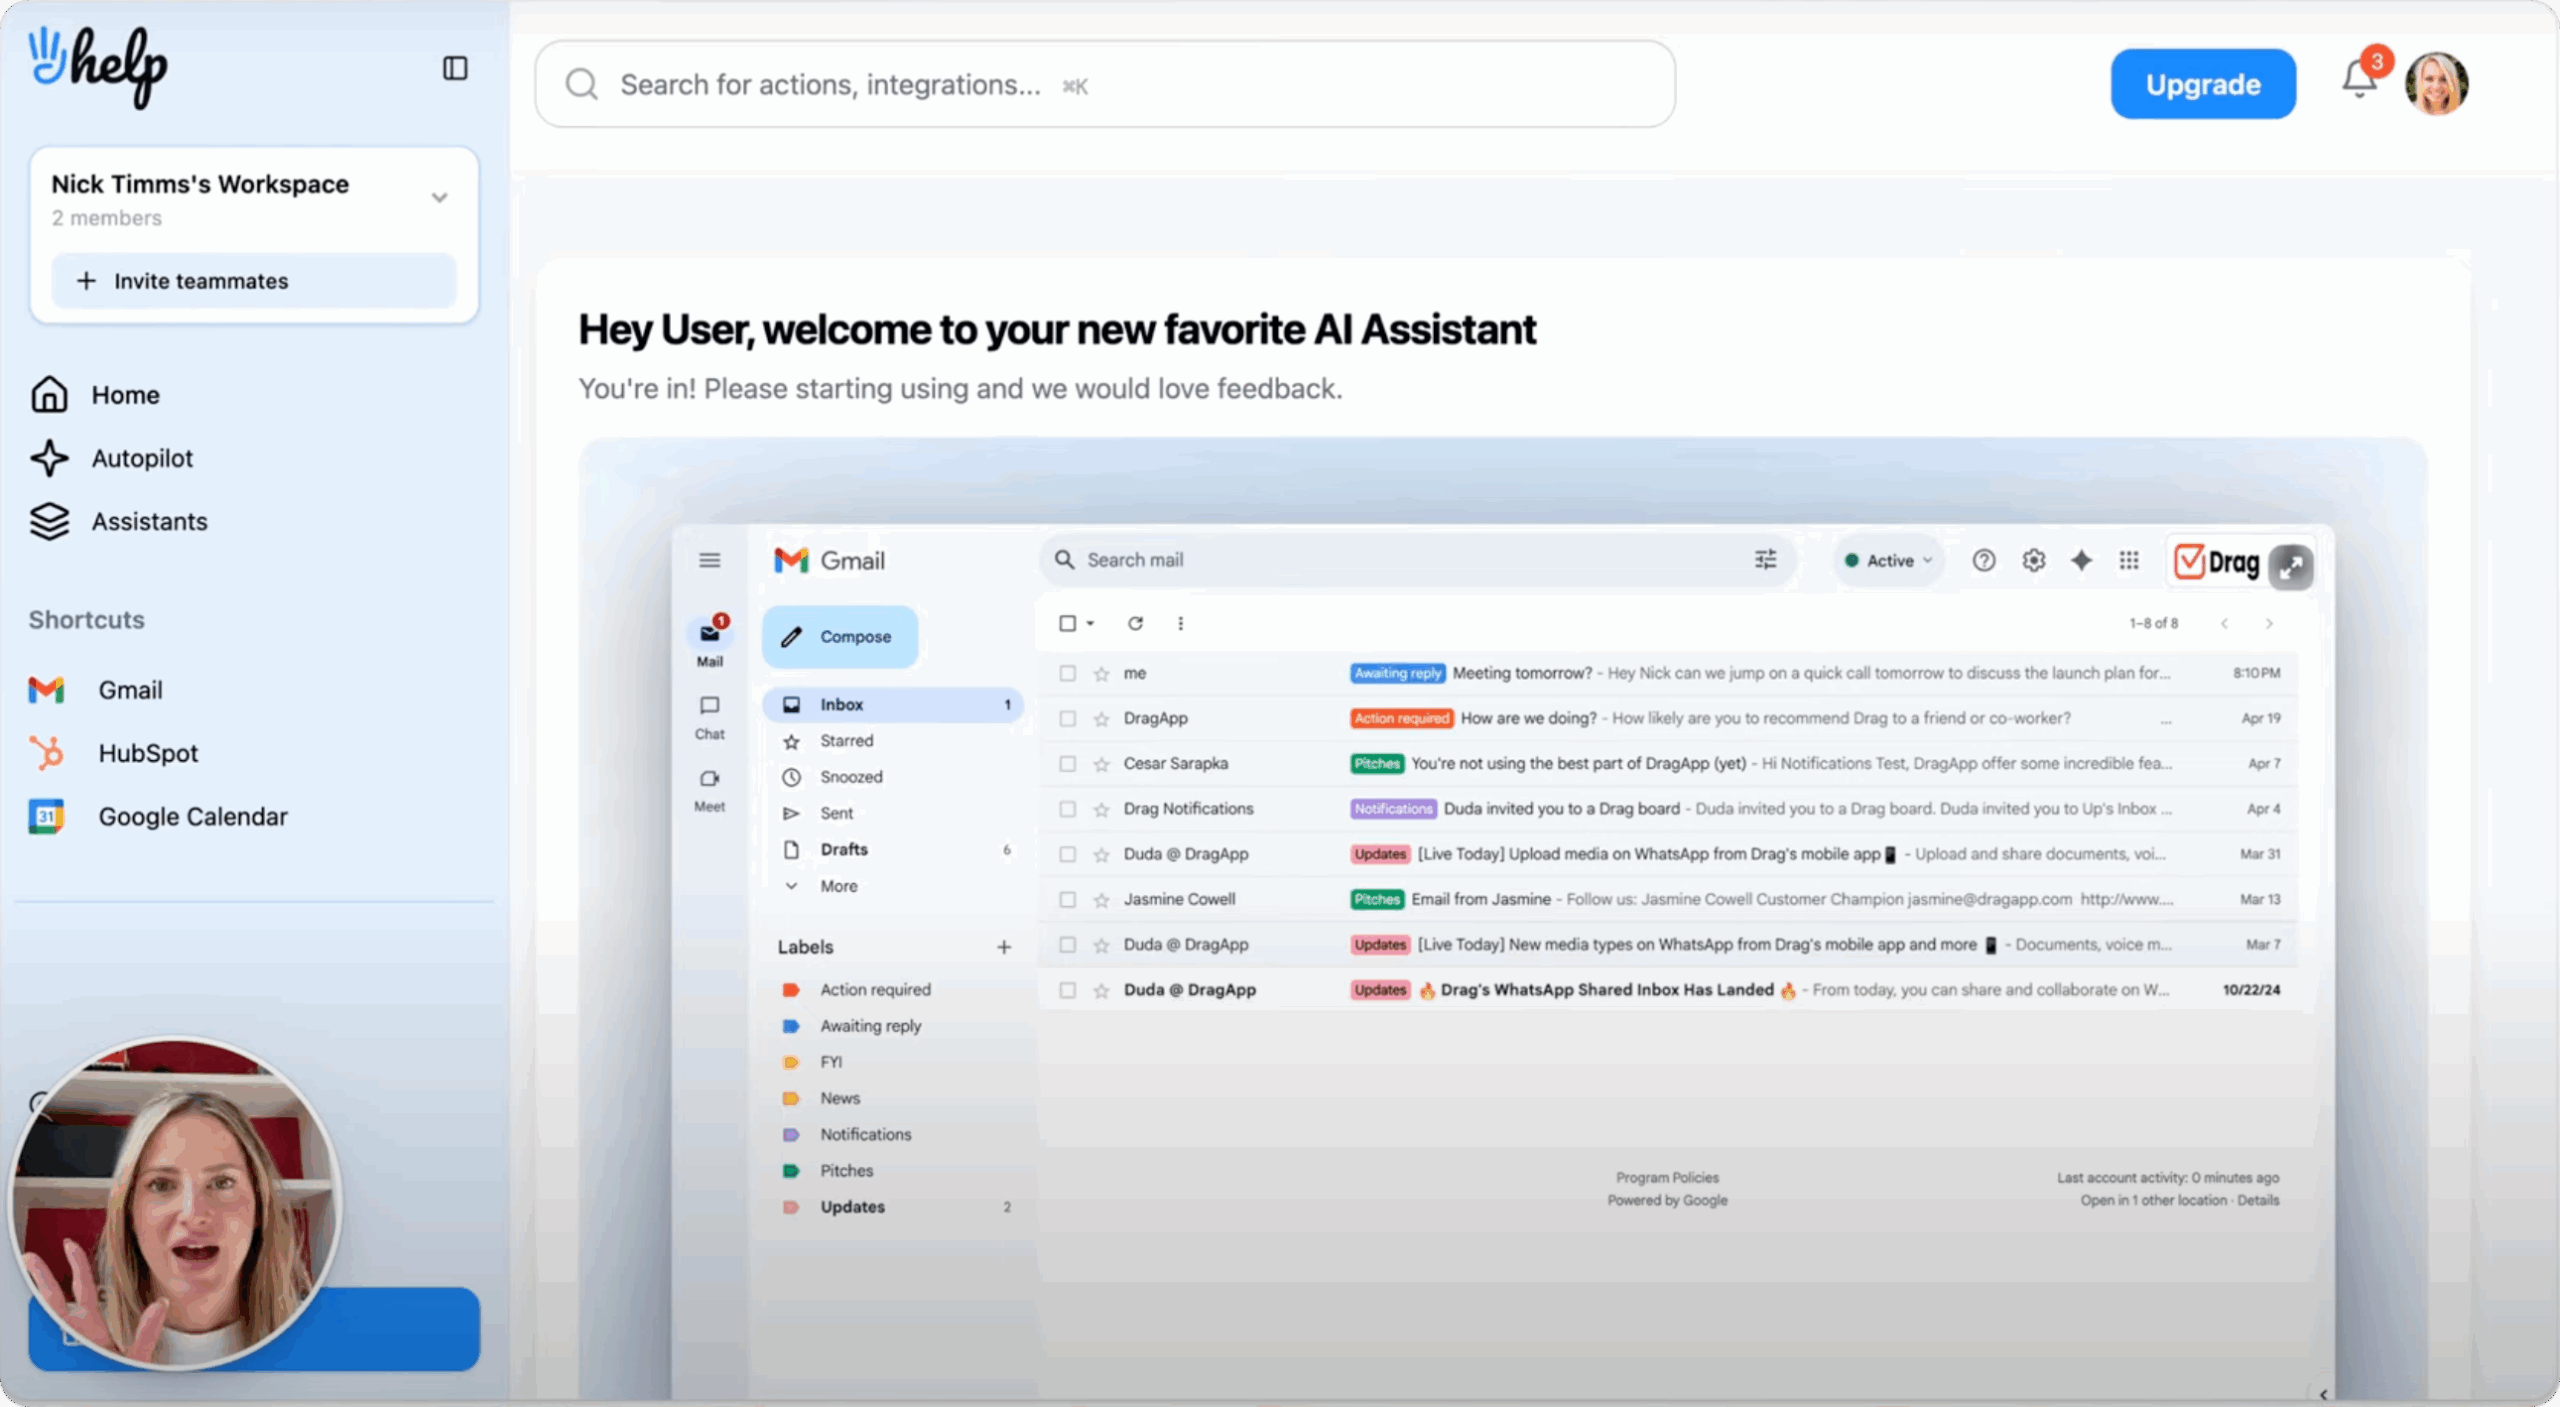
Task: Check the select-all checkbox in Gmail toolbar
Action: pyautogui.click(x=1067, y=623)
